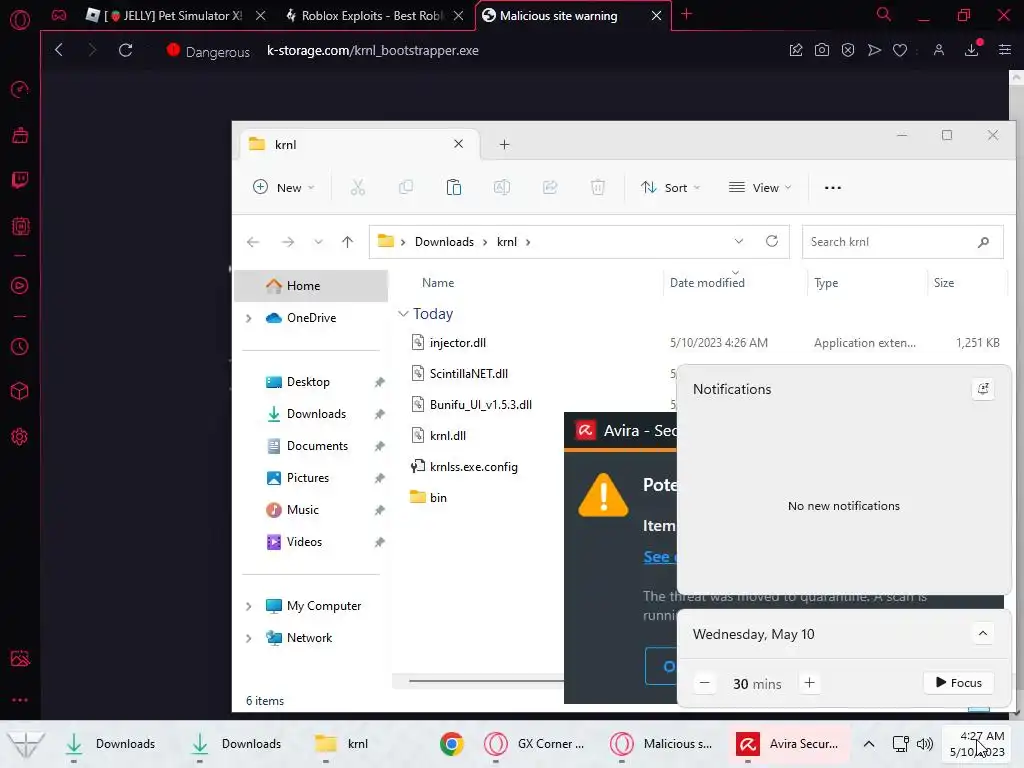Click the k-storage.com address bar
The height and width of the screenshot is (768, 1024).
tap(372, 51)
